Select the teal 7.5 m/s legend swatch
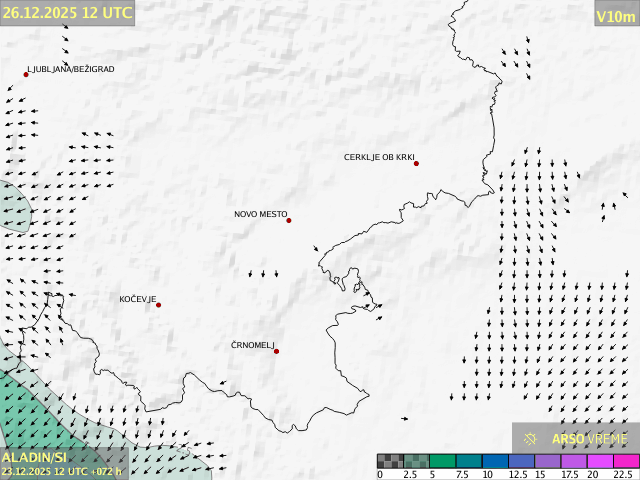Viewport: 640px width, 480px height. (468, 461)
